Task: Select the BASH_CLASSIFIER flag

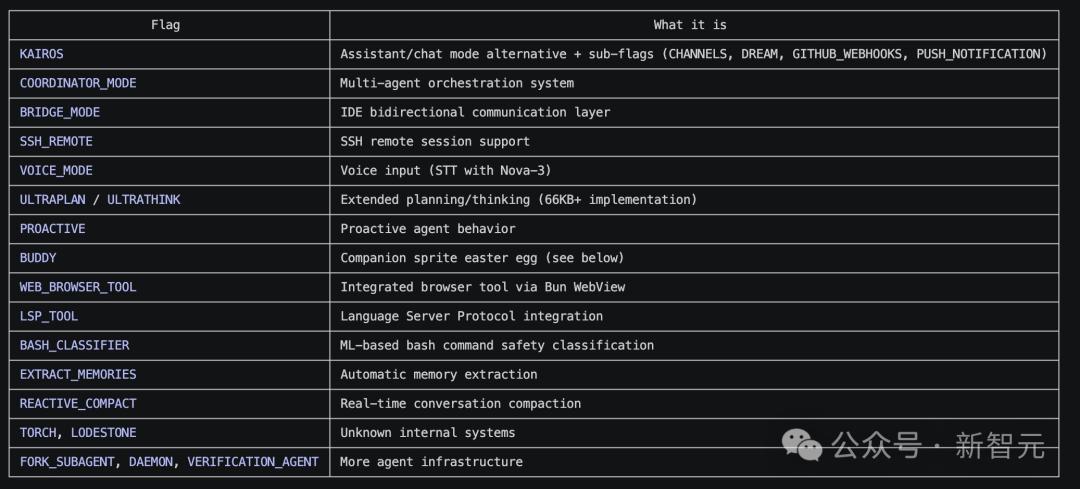Action: click(x=74, y=345)
